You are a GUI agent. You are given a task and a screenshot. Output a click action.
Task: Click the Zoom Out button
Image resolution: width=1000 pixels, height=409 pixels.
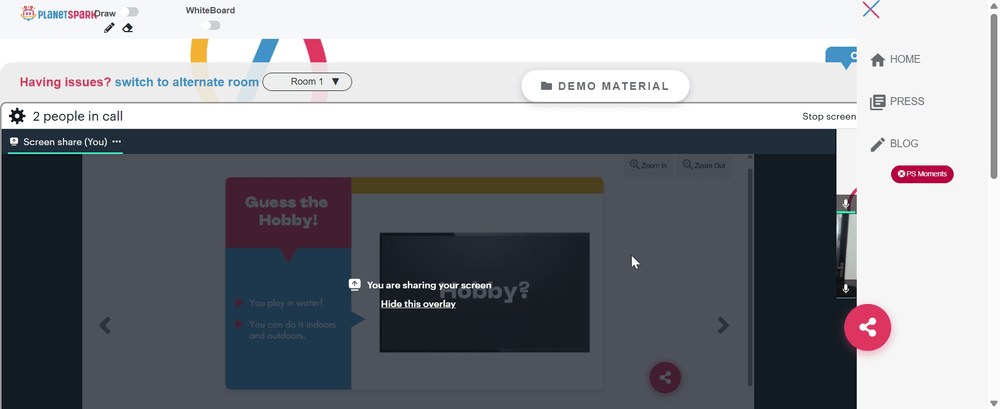tap(703, 165)
